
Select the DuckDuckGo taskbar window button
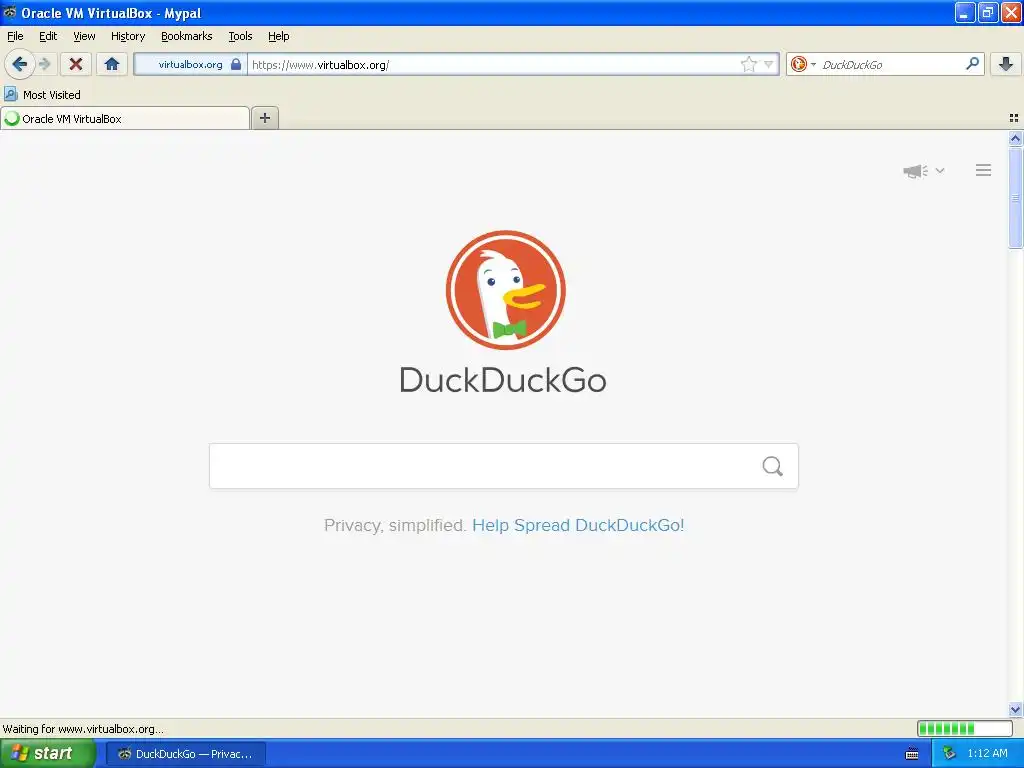[x=185, y=754]
